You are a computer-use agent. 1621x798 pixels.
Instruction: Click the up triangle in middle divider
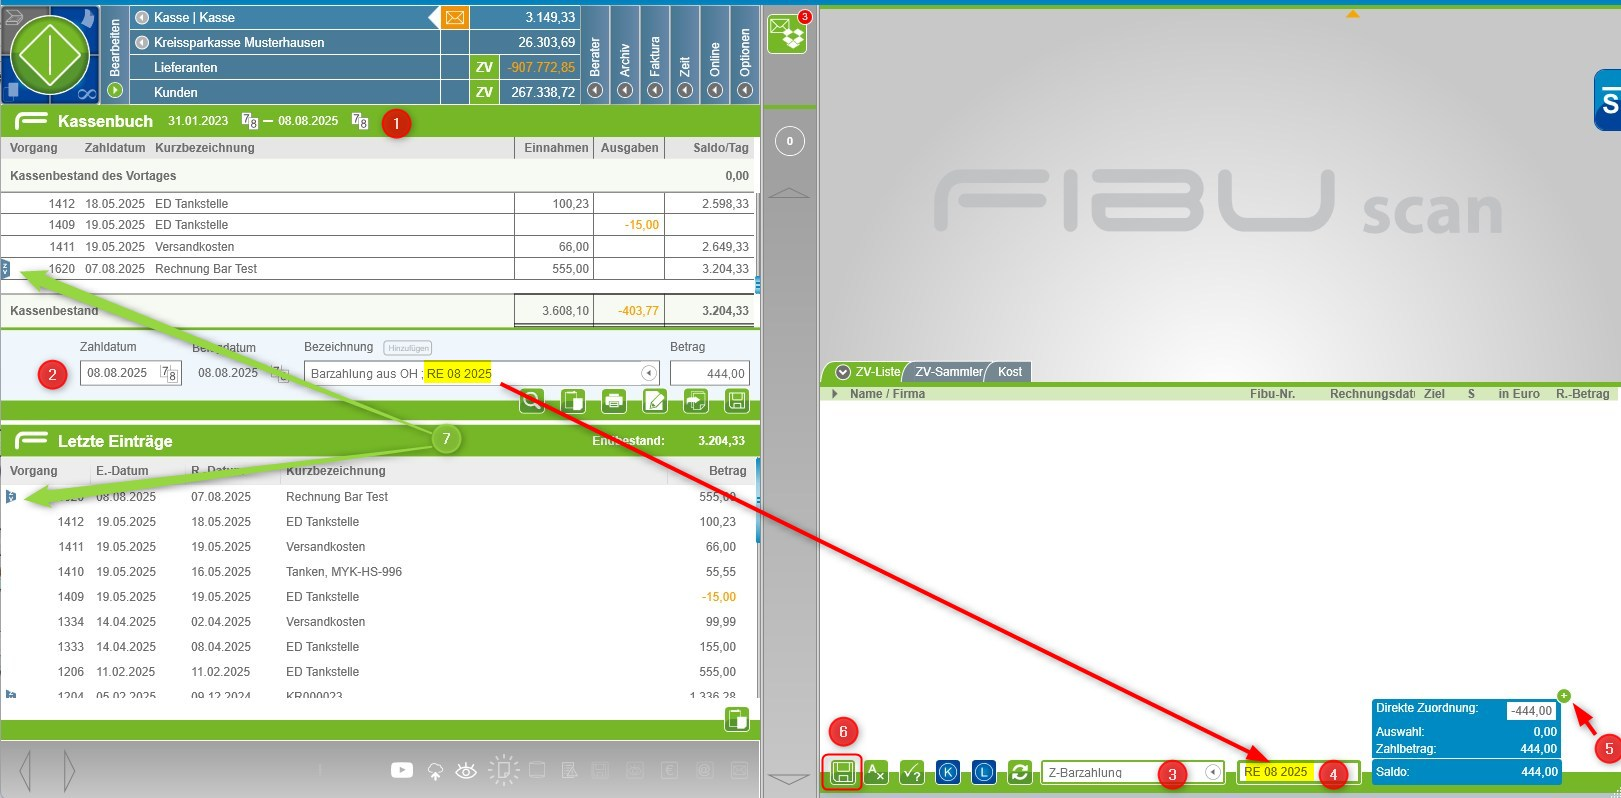790,192
